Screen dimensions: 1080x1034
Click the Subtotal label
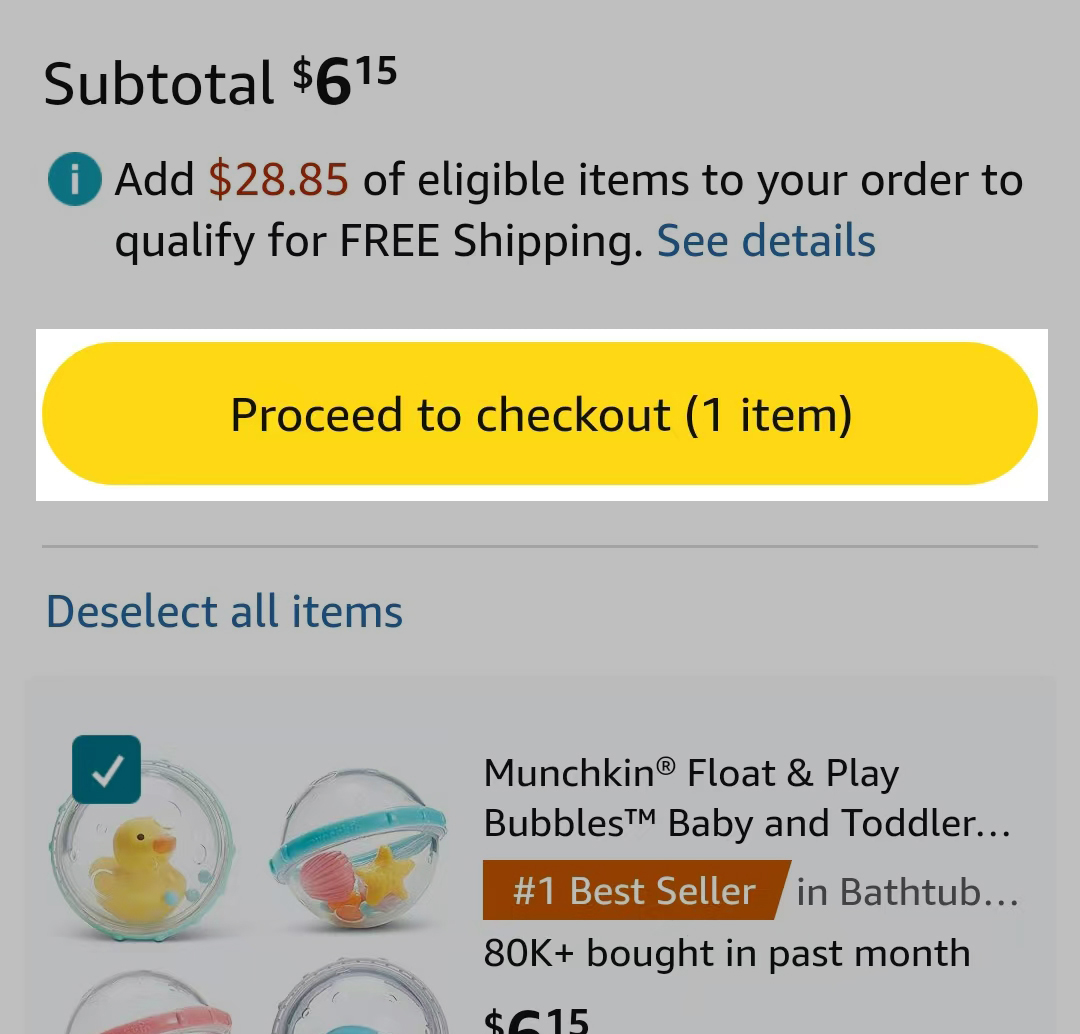158,83
